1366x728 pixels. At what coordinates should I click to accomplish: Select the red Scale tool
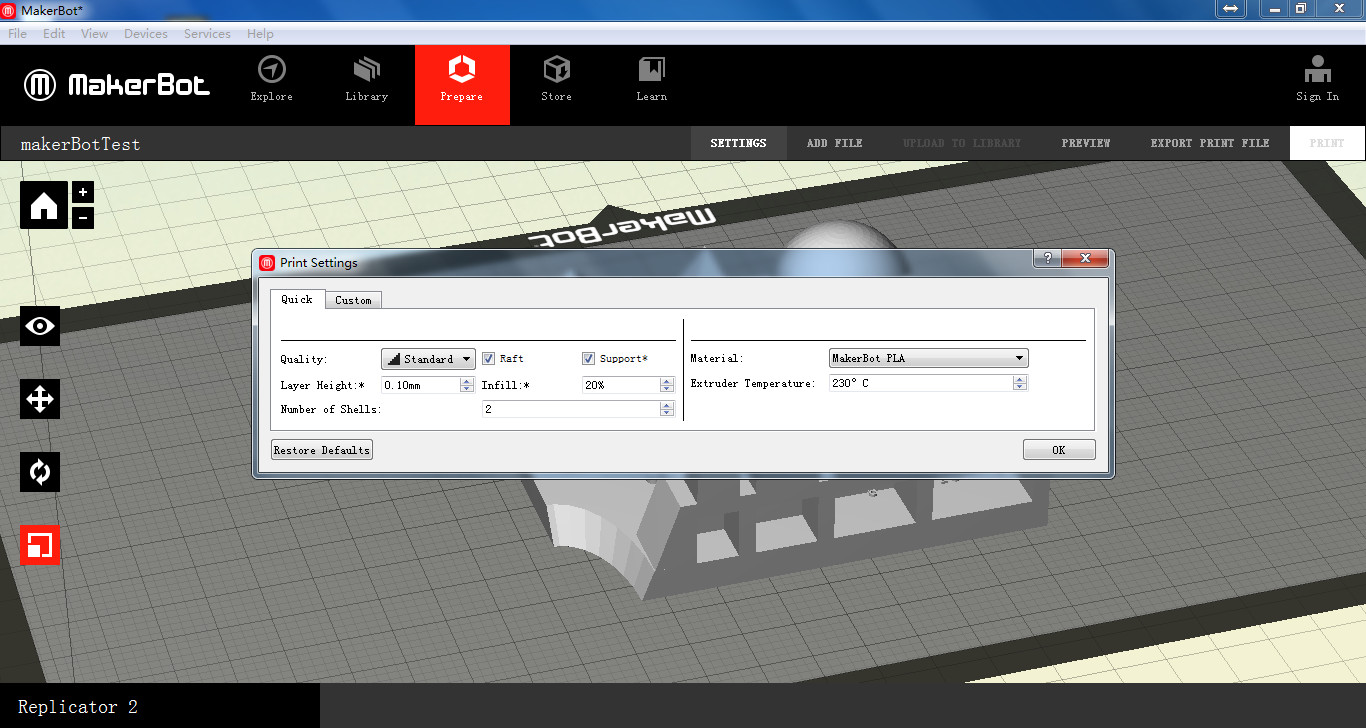tap(40, 545)
